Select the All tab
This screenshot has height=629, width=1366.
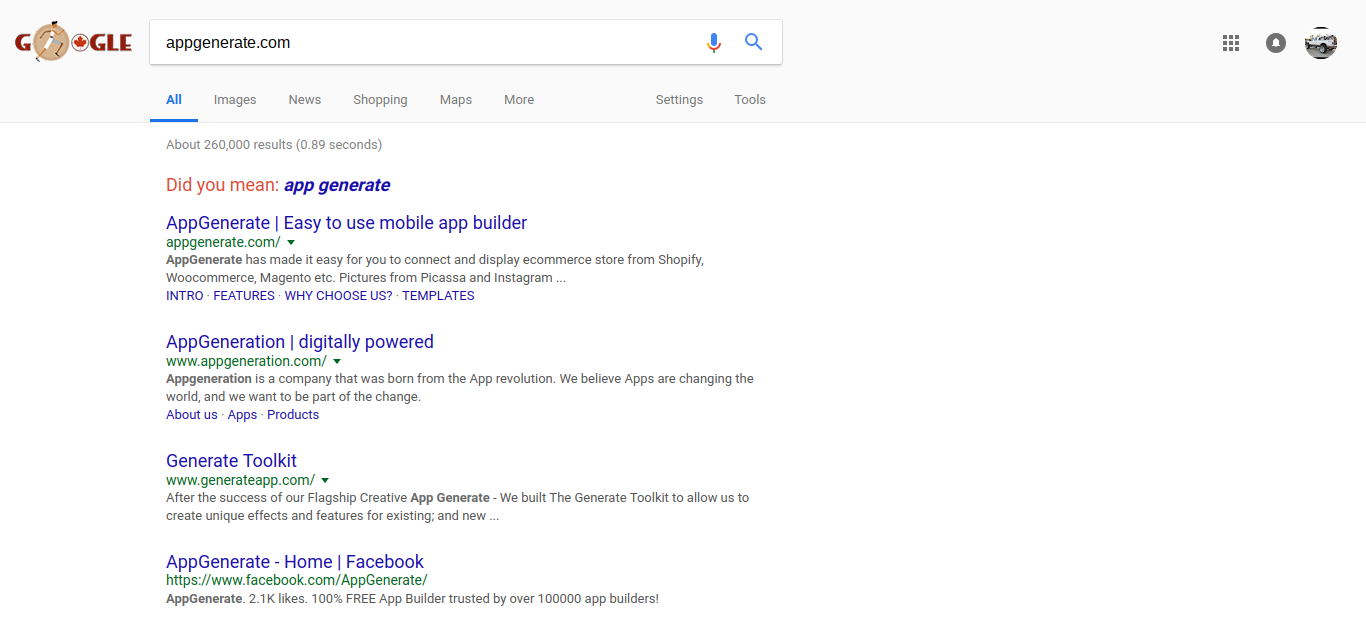[x=174, y=100]
